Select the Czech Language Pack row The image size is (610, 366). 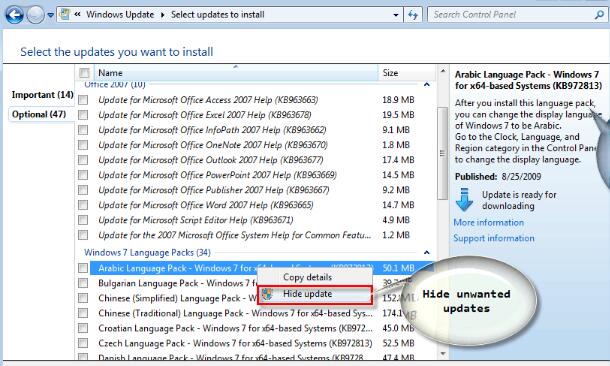pyautogui.click(x=235, y=343)
